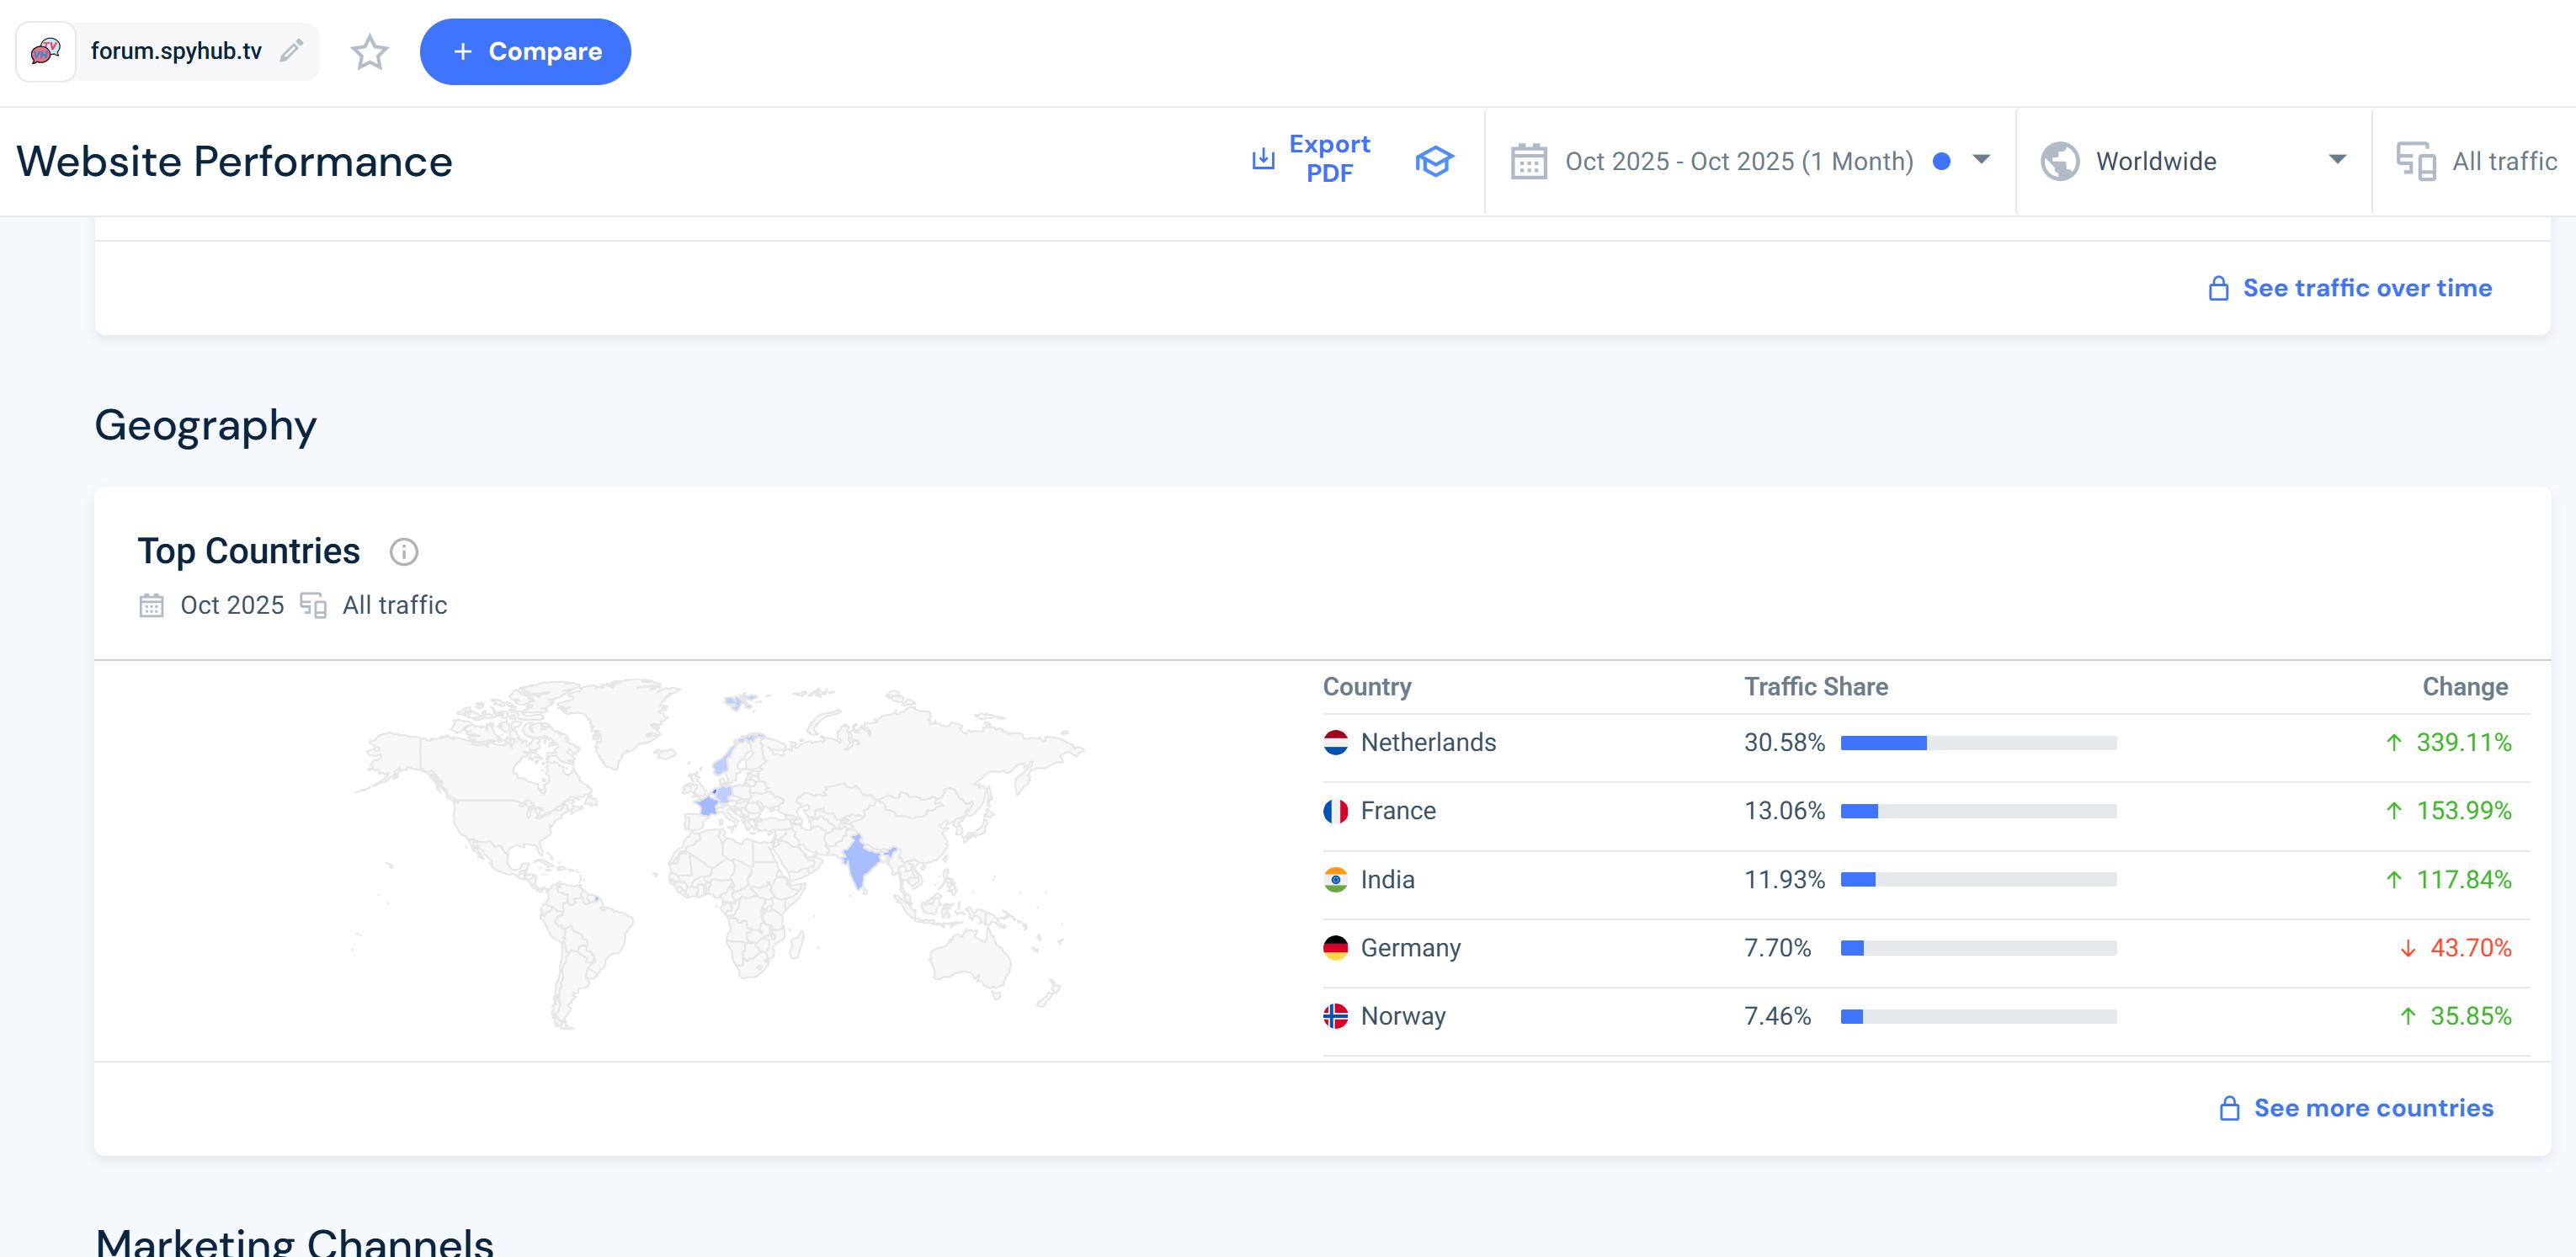Click the calendar icon in date filter

click(x=1528, y=161)
